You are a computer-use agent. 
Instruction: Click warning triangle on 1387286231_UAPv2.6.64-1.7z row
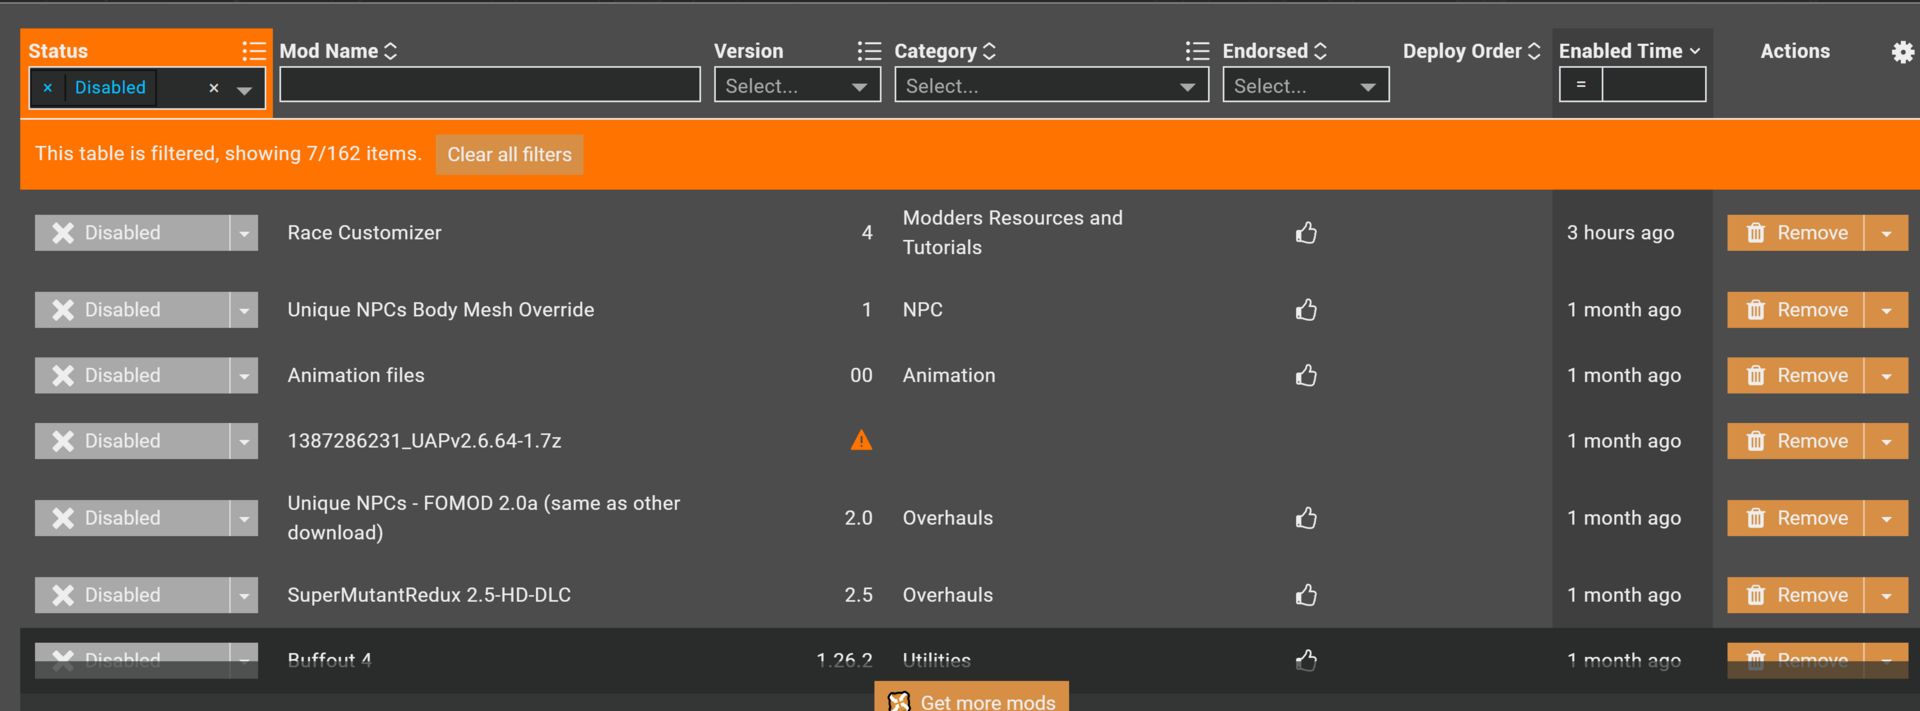point(861,440)
